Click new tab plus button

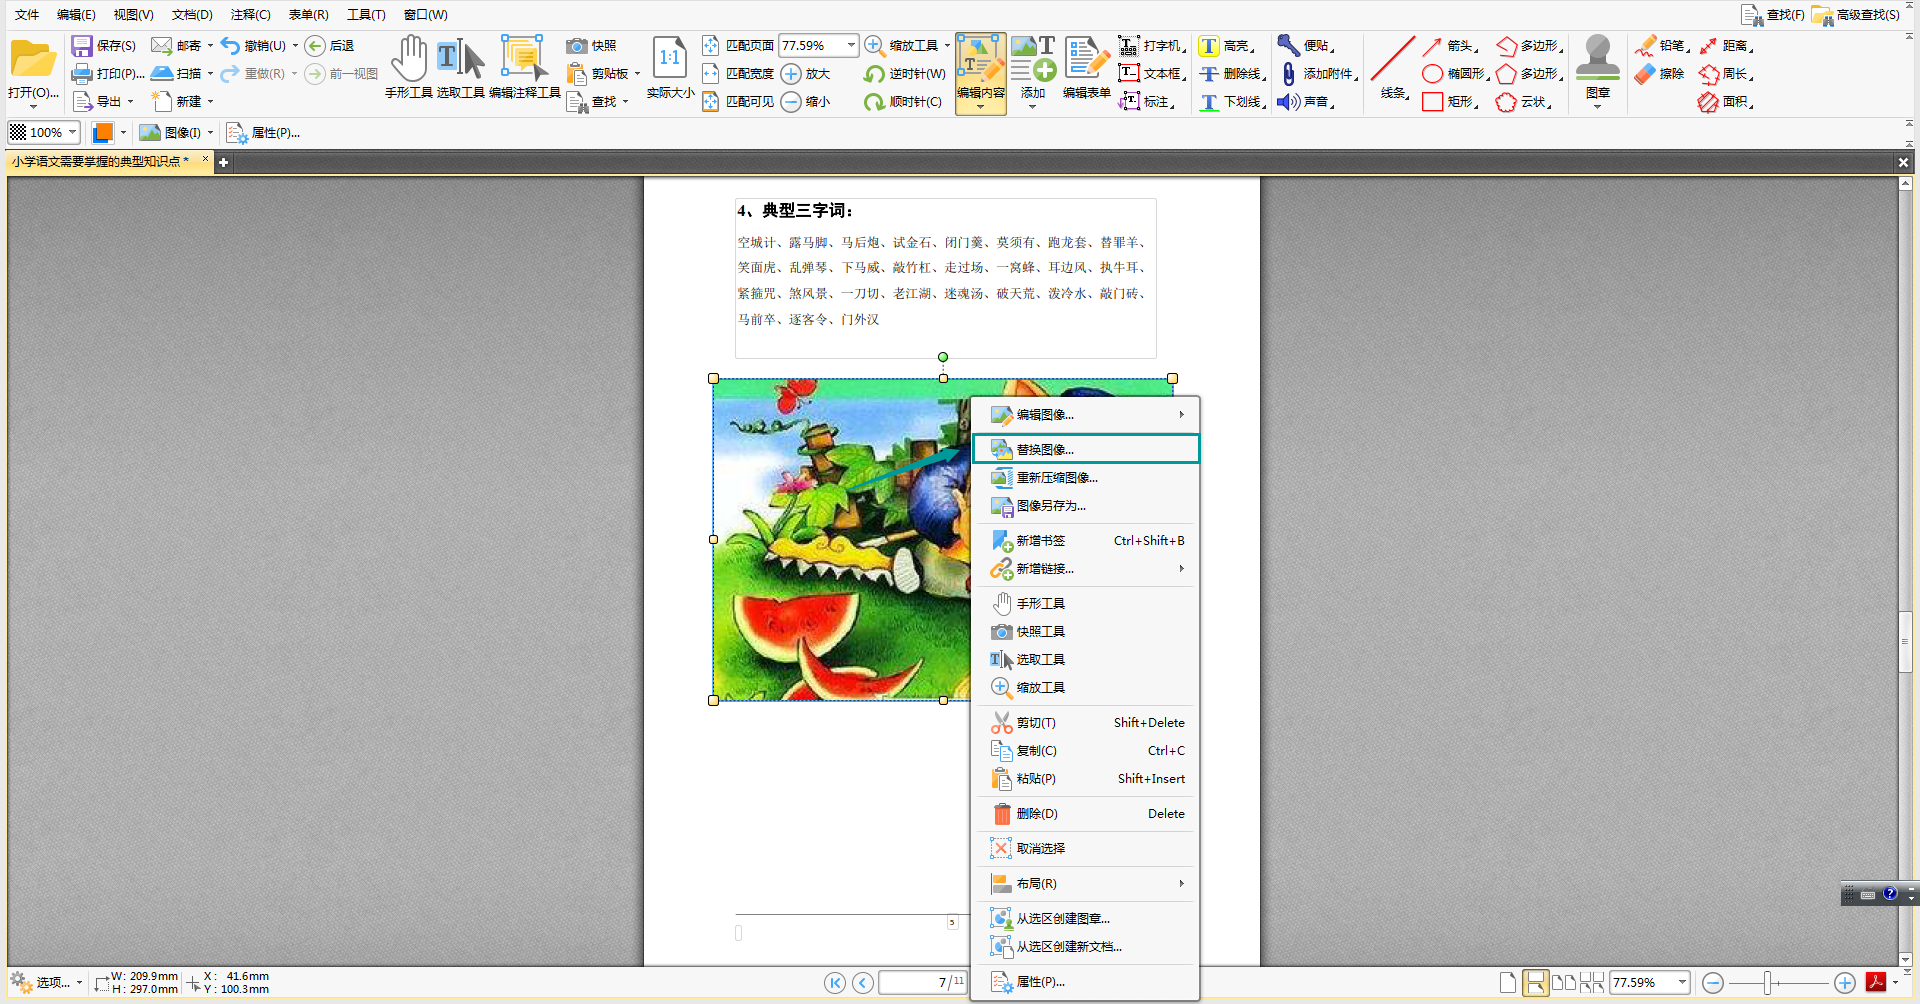(224, 162)
